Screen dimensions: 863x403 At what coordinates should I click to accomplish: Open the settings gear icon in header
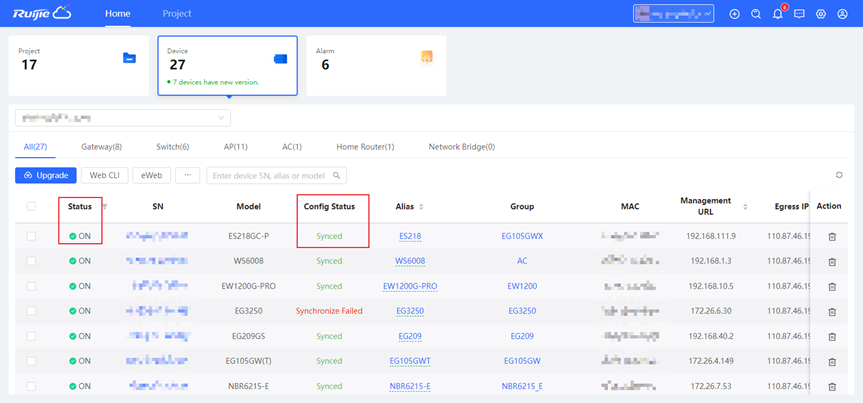tap(821, 14)
